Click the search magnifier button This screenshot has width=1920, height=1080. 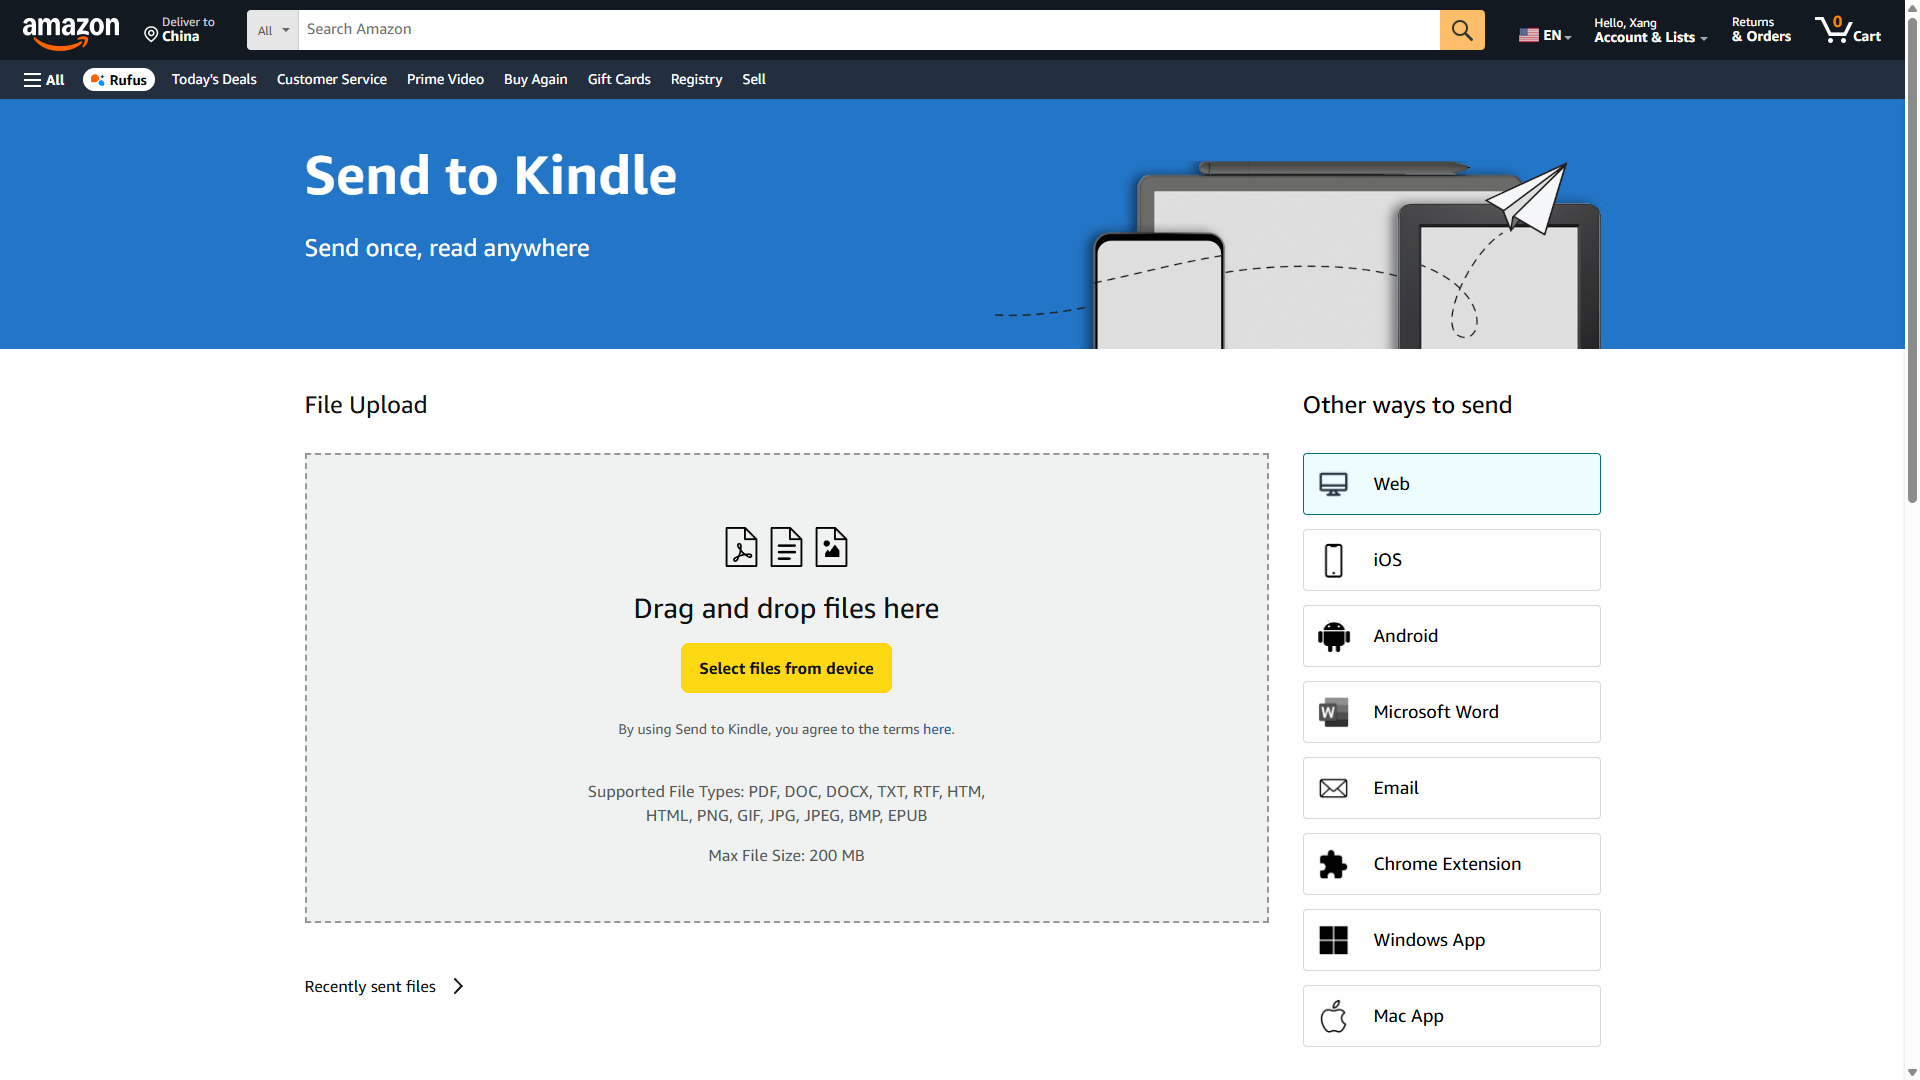1461,30
